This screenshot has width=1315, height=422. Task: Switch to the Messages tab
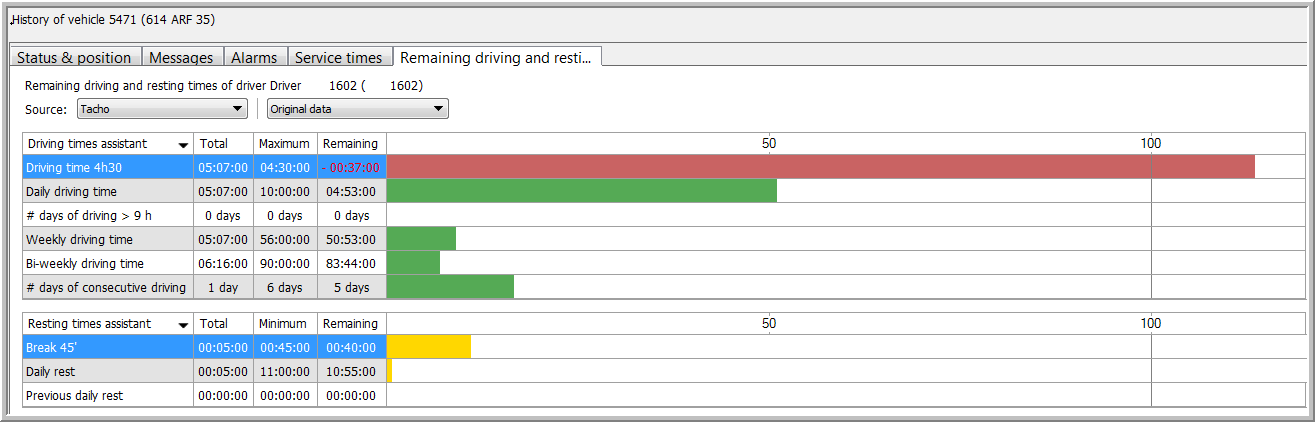(x=181, y=58)
